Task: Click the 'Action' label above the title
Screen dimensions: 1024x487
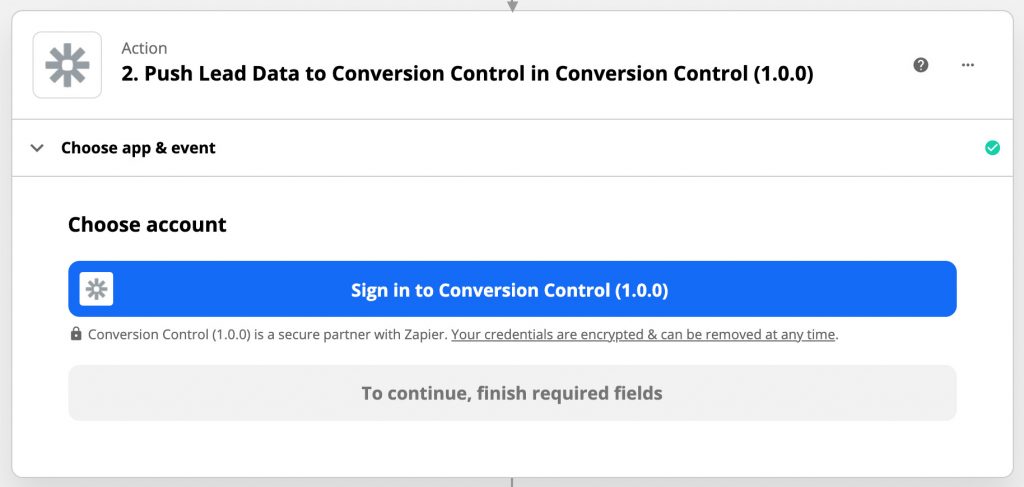Action: 144,48
